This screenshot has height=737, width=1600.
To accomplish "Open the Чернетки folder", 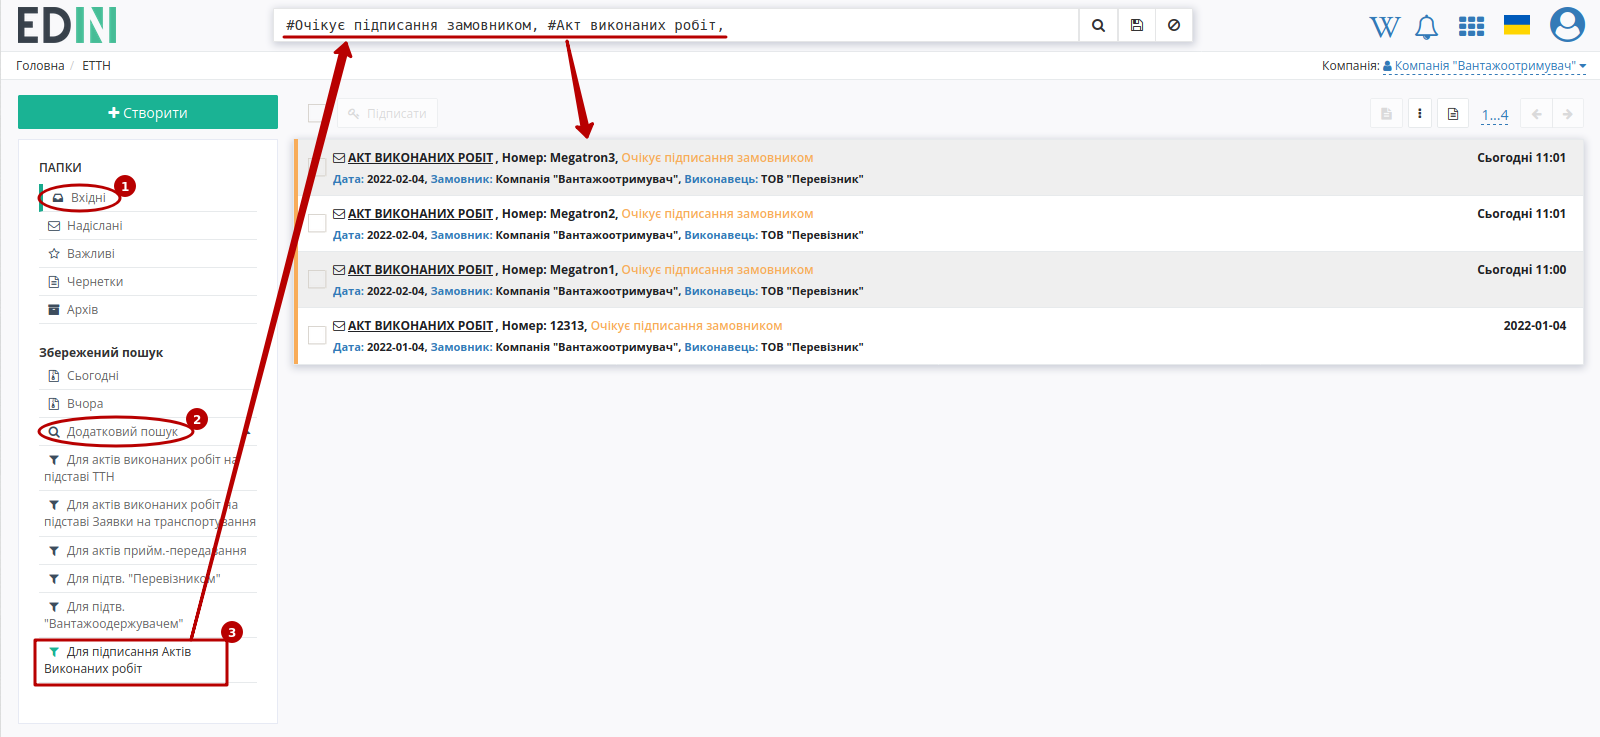I will pos(95,282).
